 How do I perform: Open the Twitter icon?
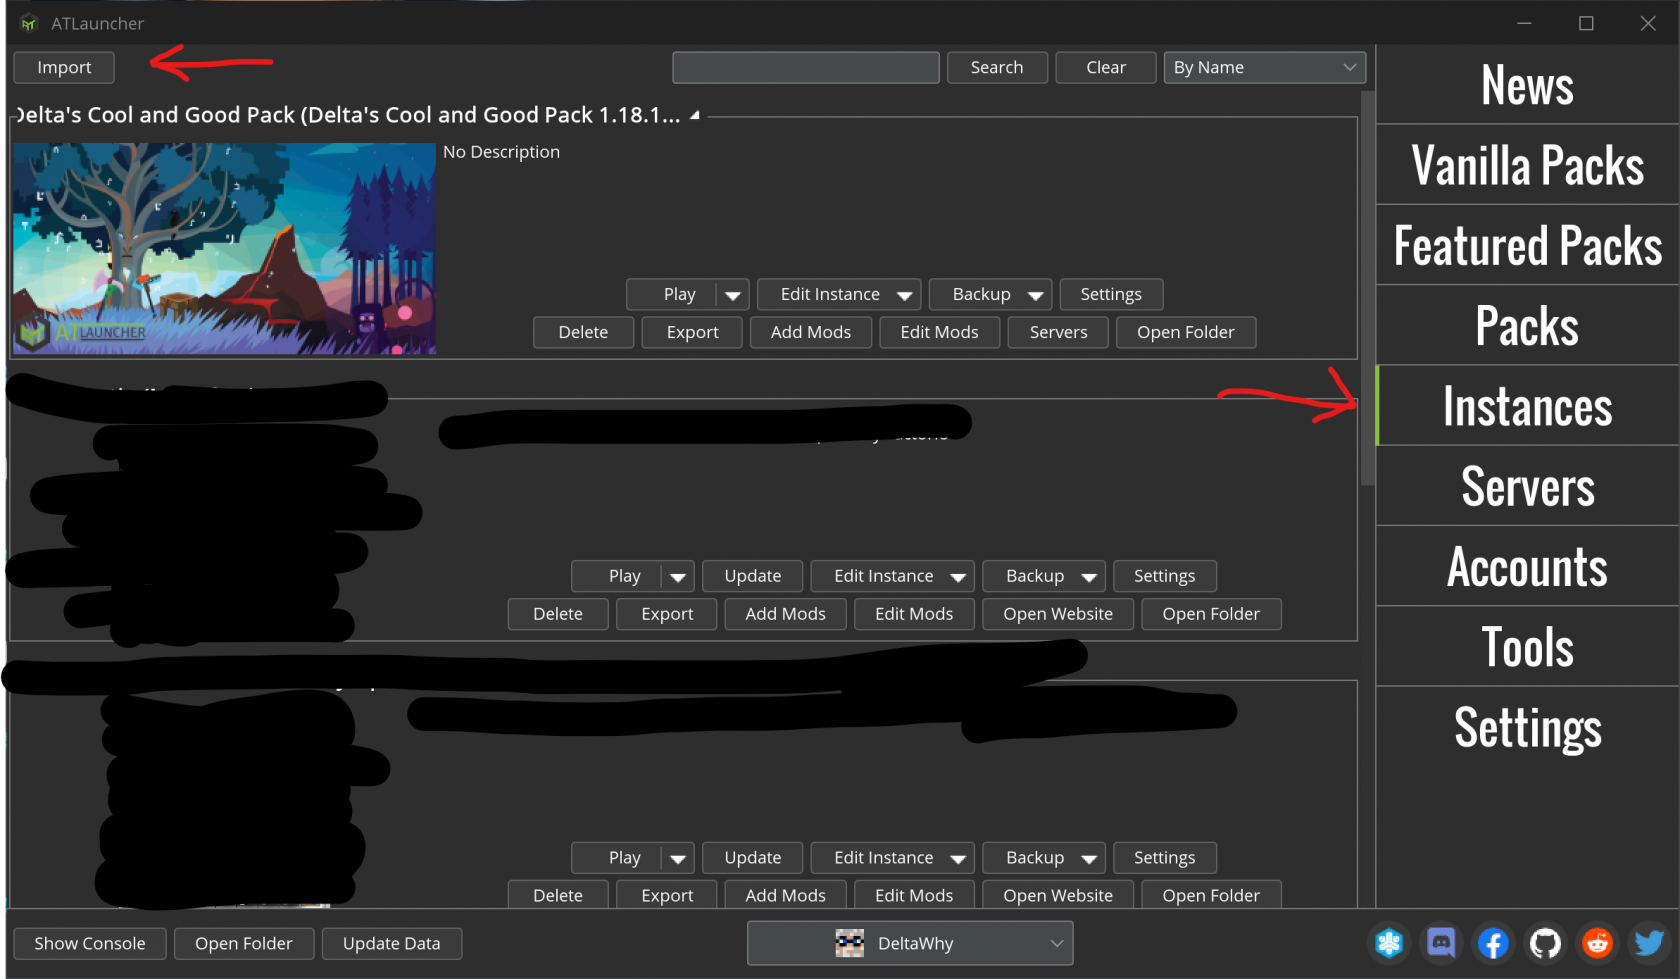tap(1649, 943)
